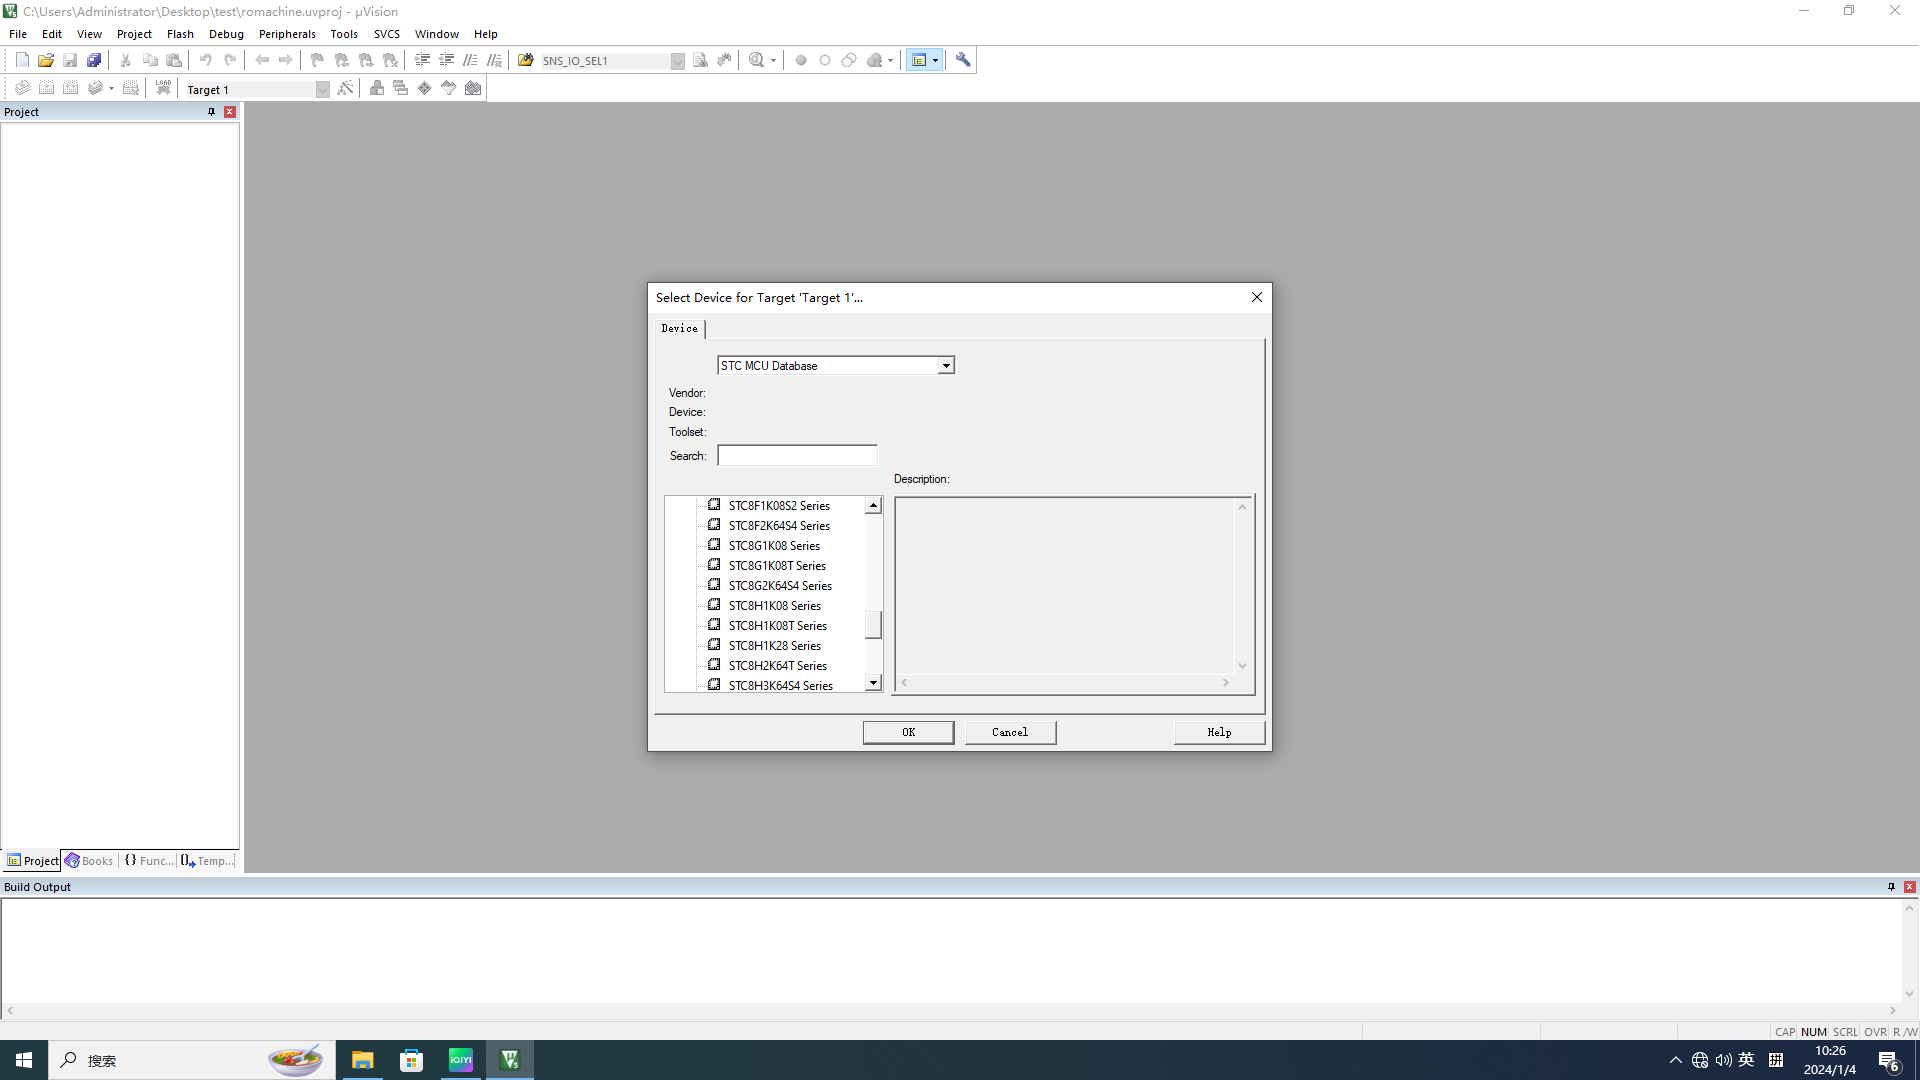
Task: Click the Options for Target wand icon
Action: coord(345,88)
